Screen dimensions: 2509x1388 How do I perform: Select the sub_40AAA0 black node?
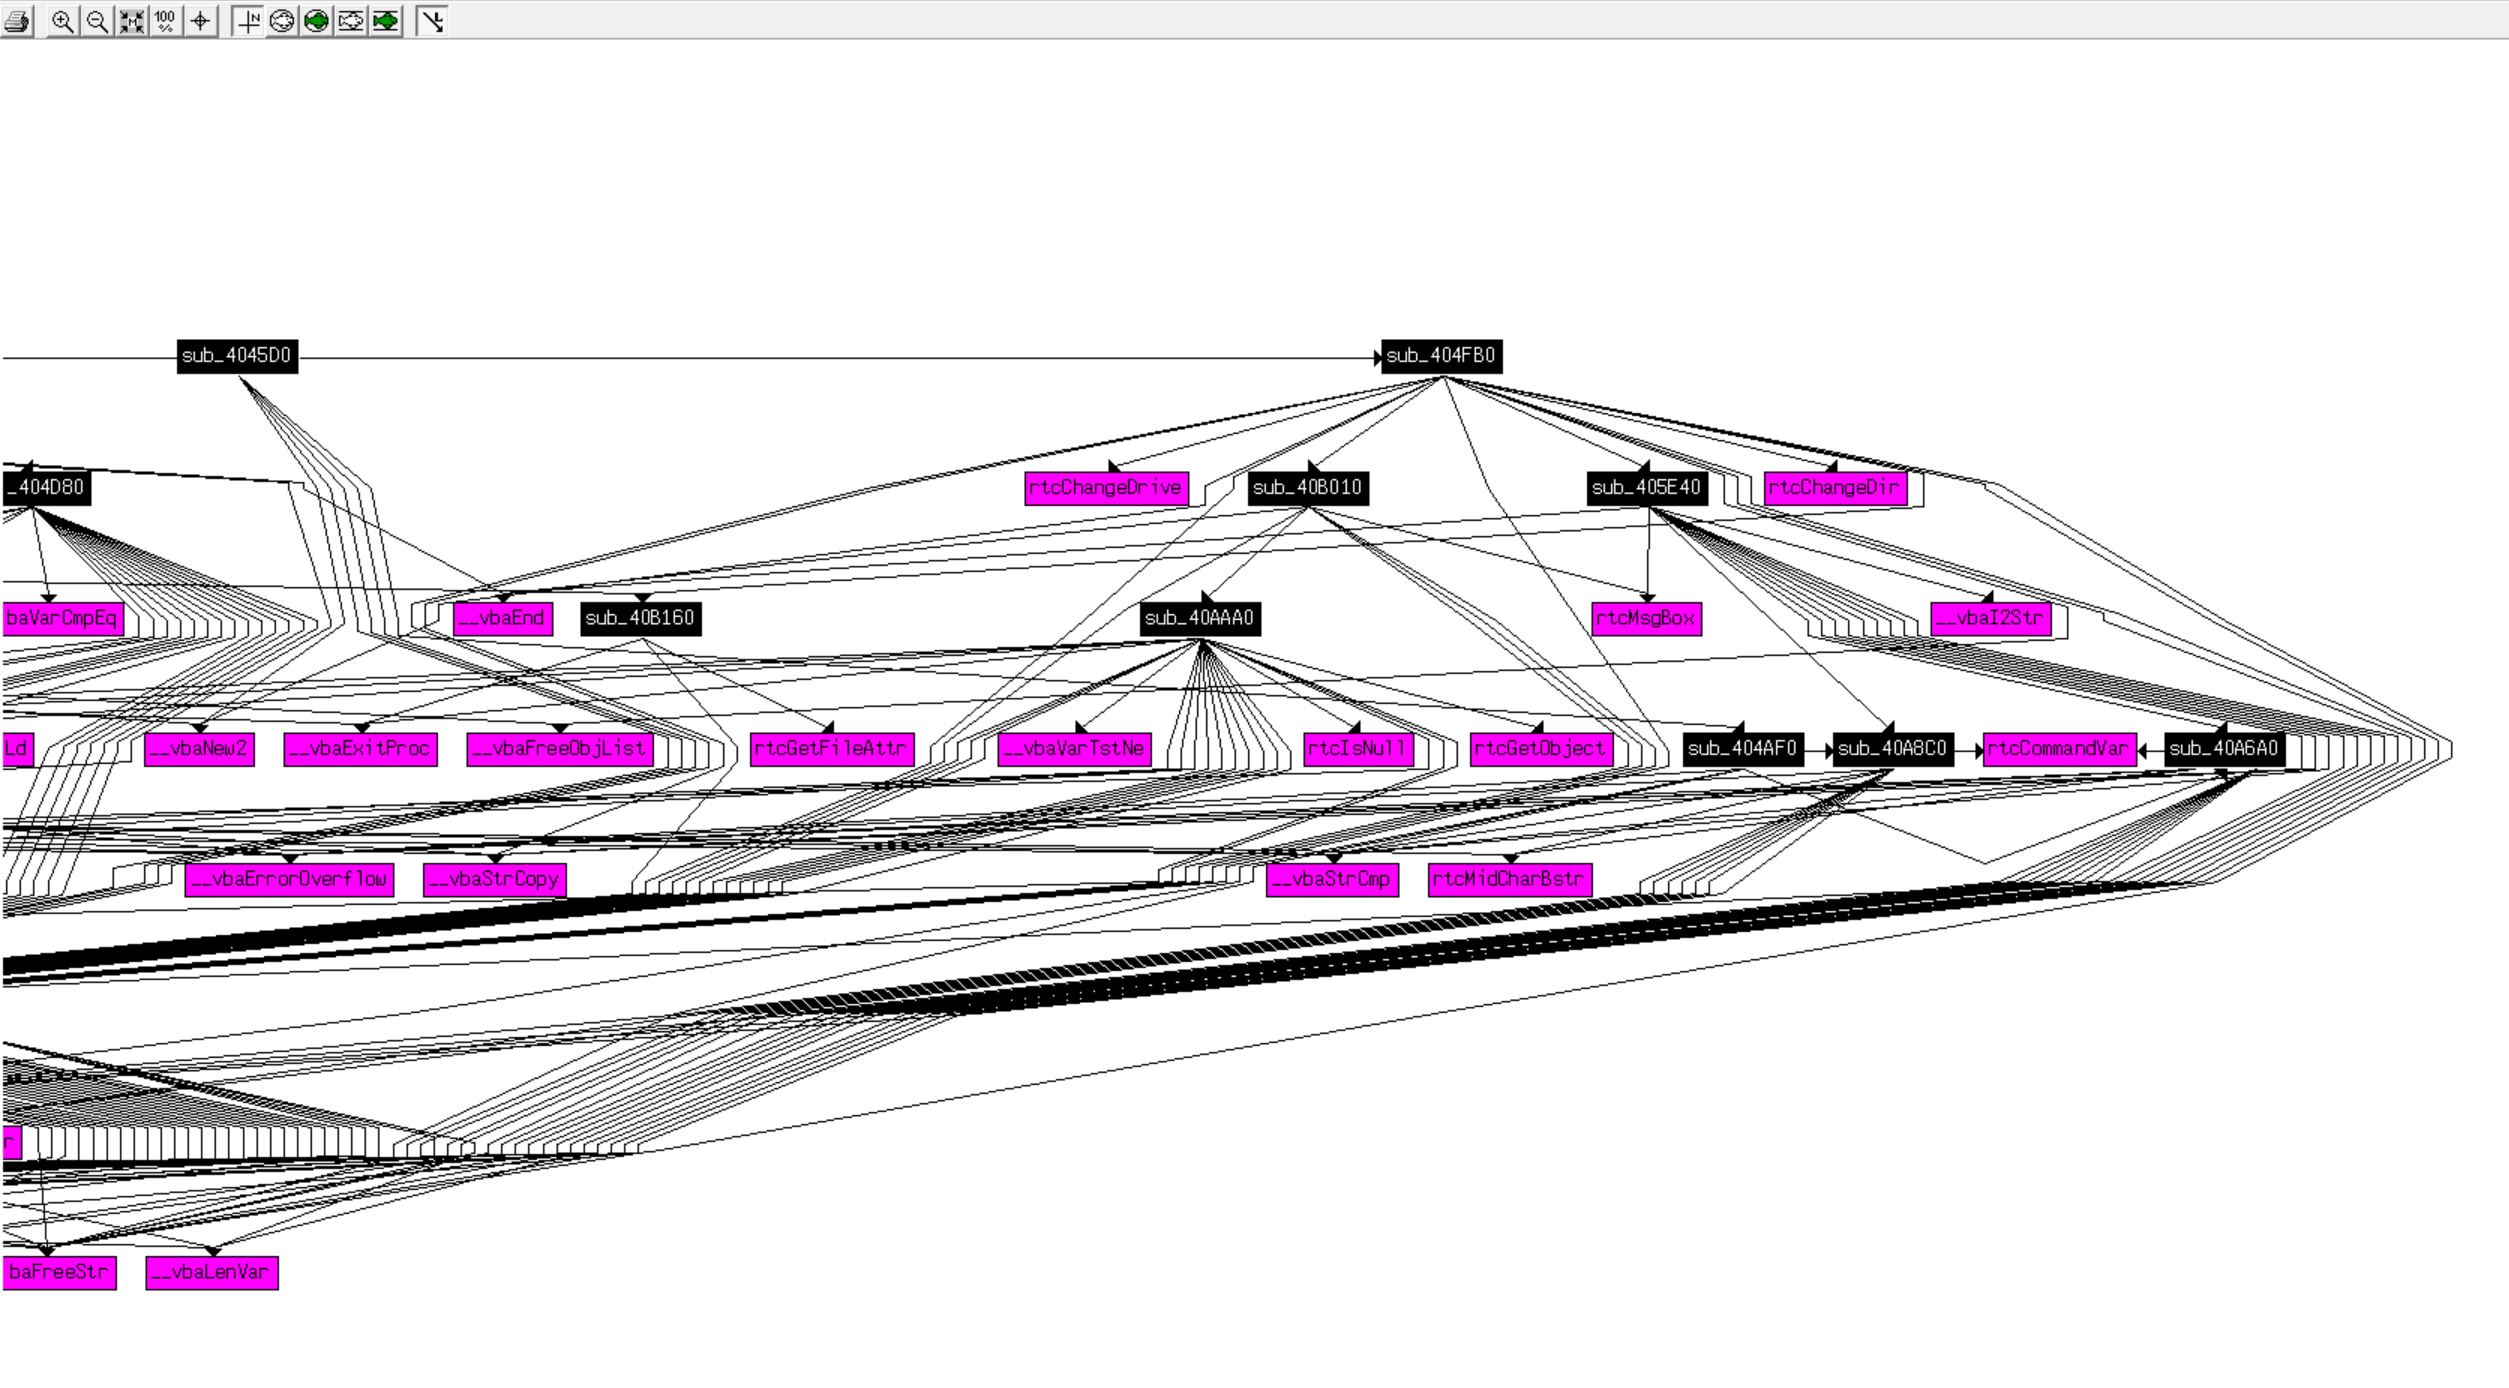tap(1200, 619)
